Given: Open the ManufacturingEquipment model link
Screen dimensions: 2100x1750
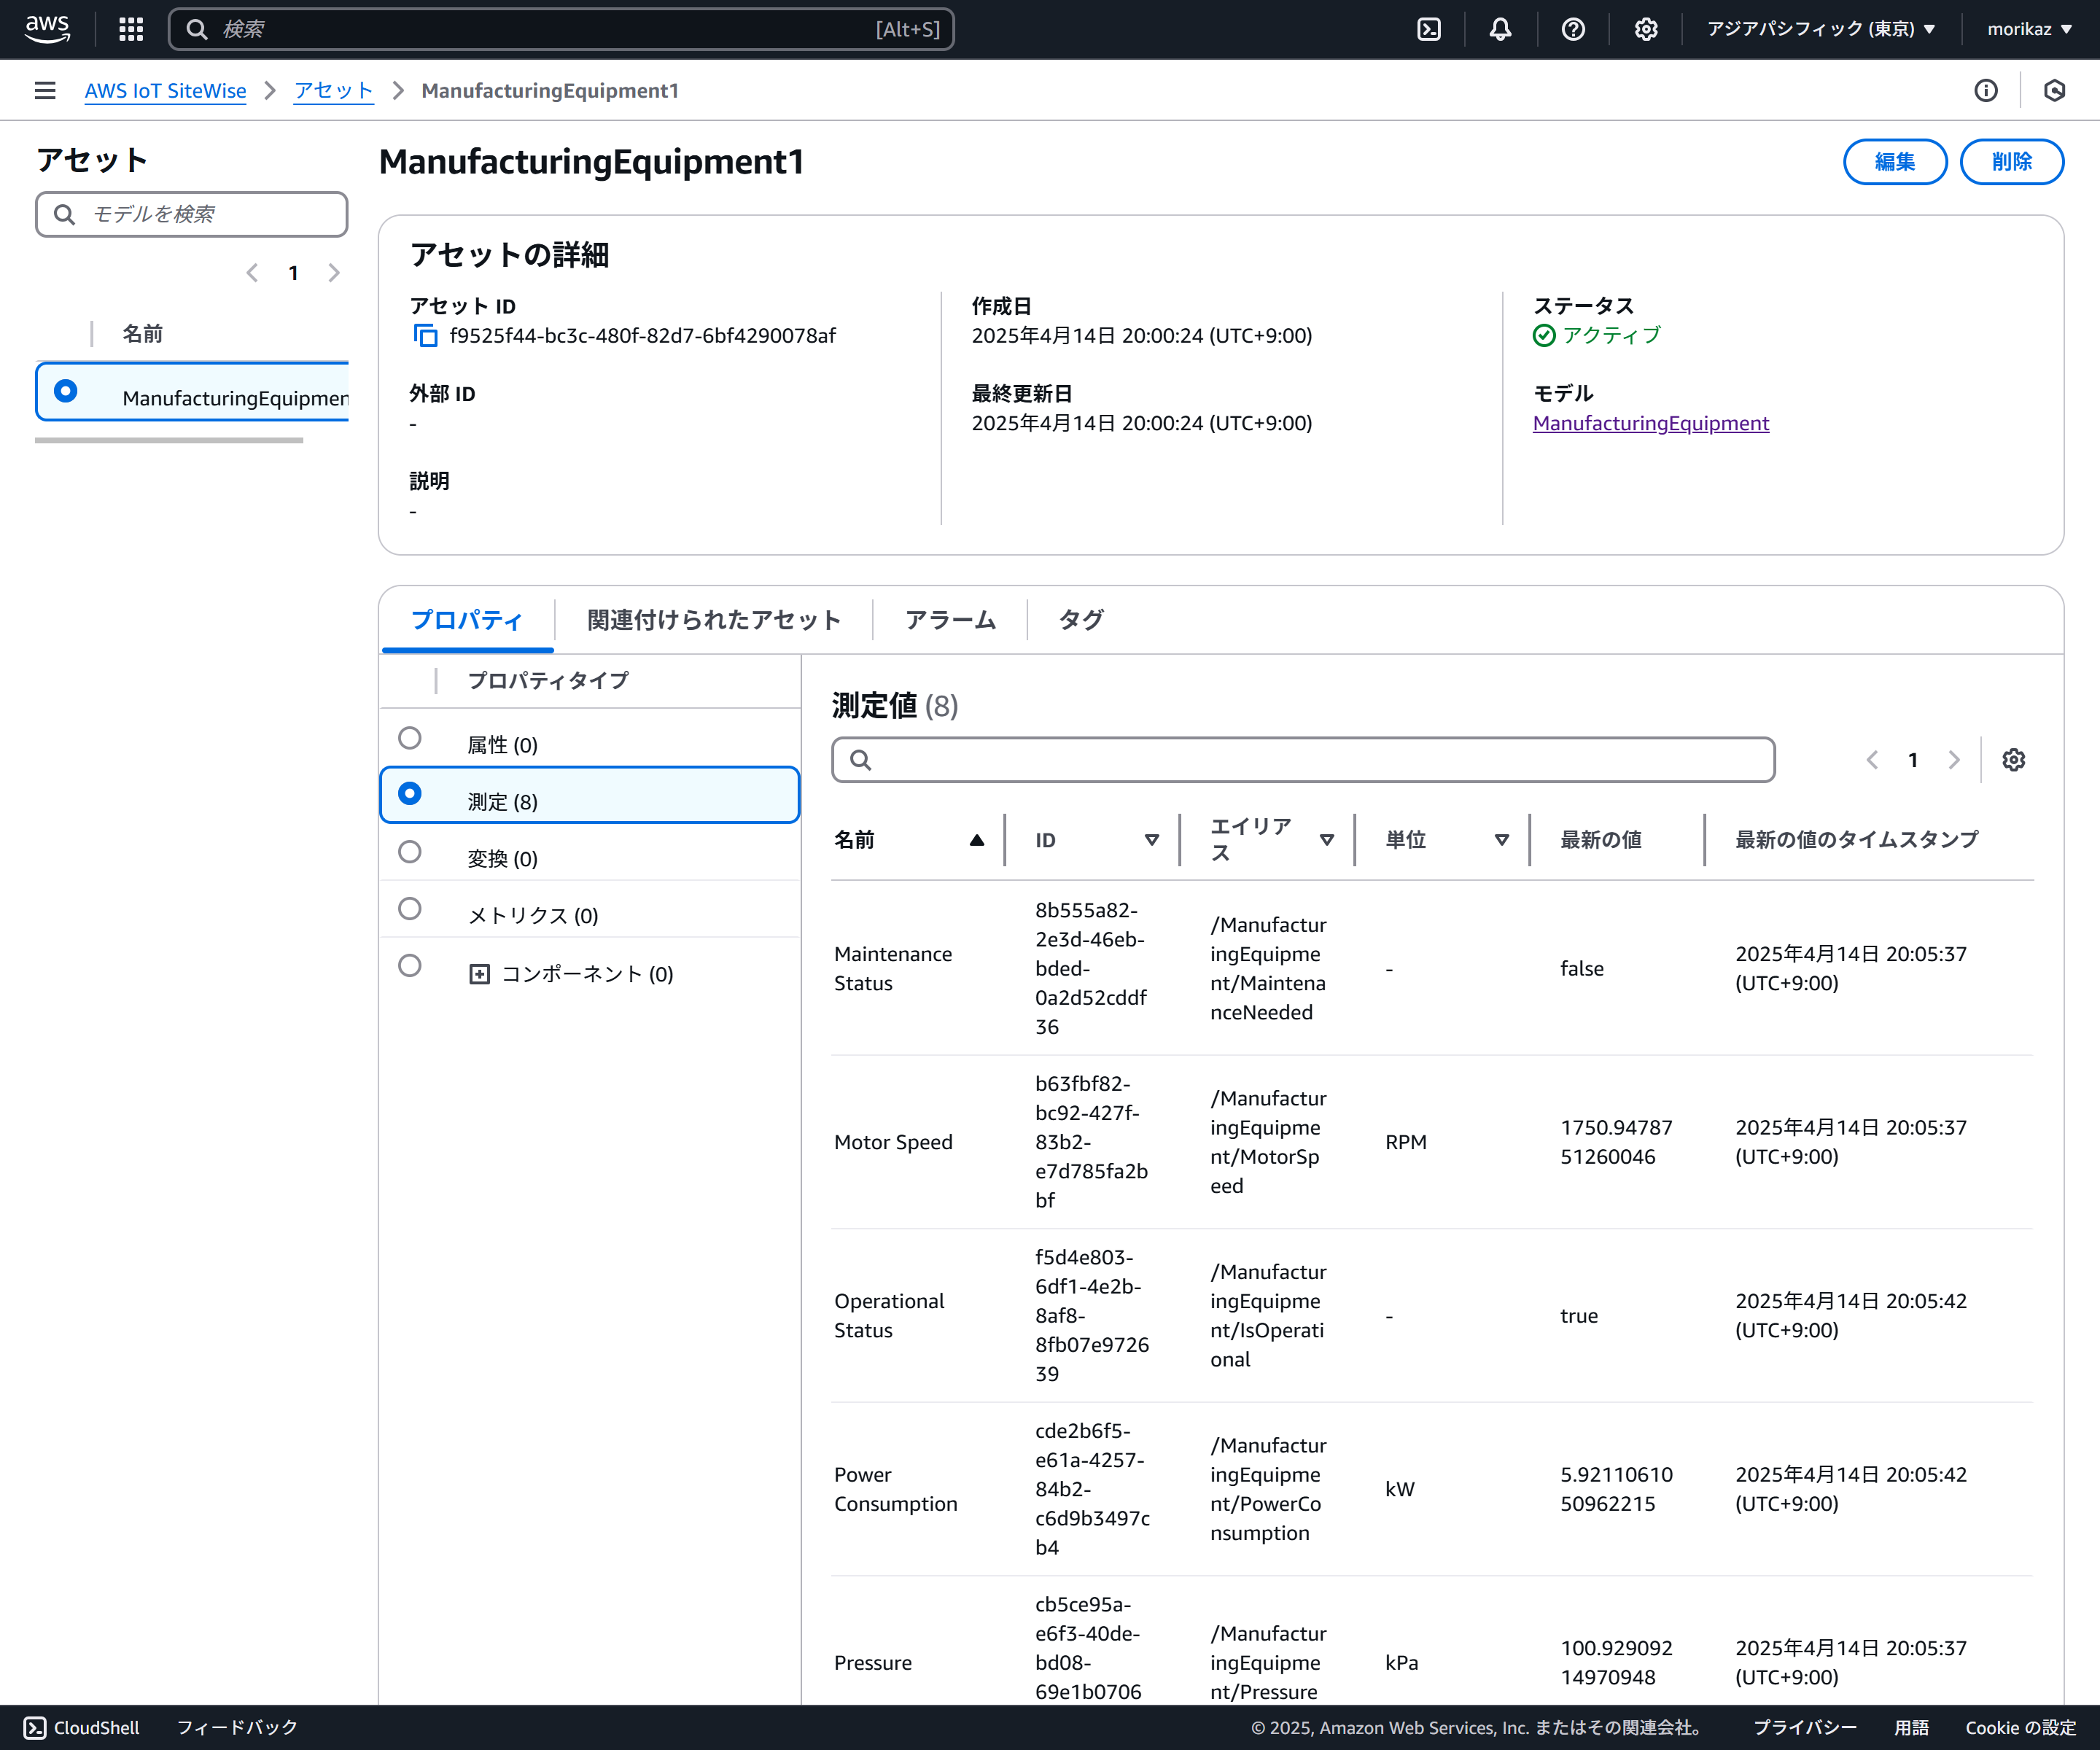Looking at the screenshot, I should tap(1650, 423).
